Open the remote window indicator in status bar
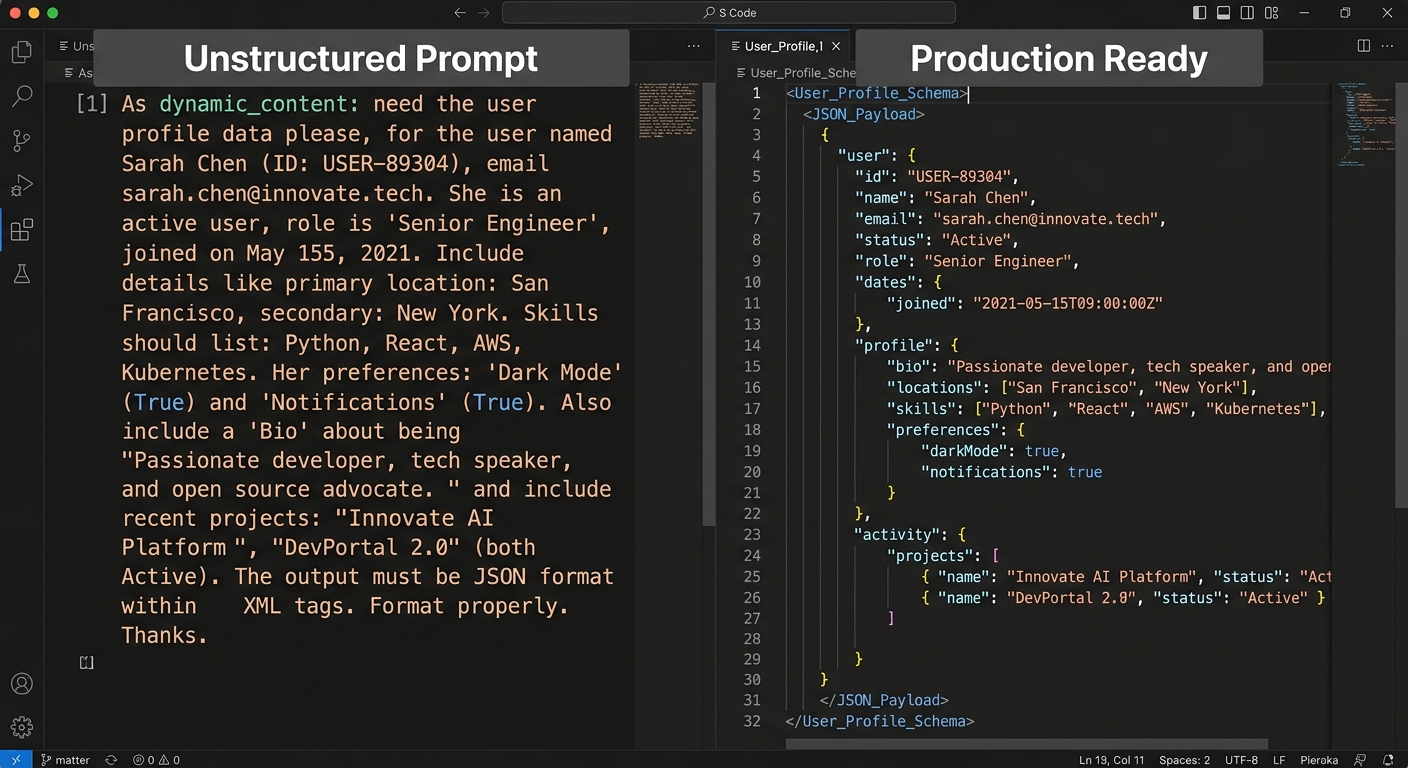 16,760
